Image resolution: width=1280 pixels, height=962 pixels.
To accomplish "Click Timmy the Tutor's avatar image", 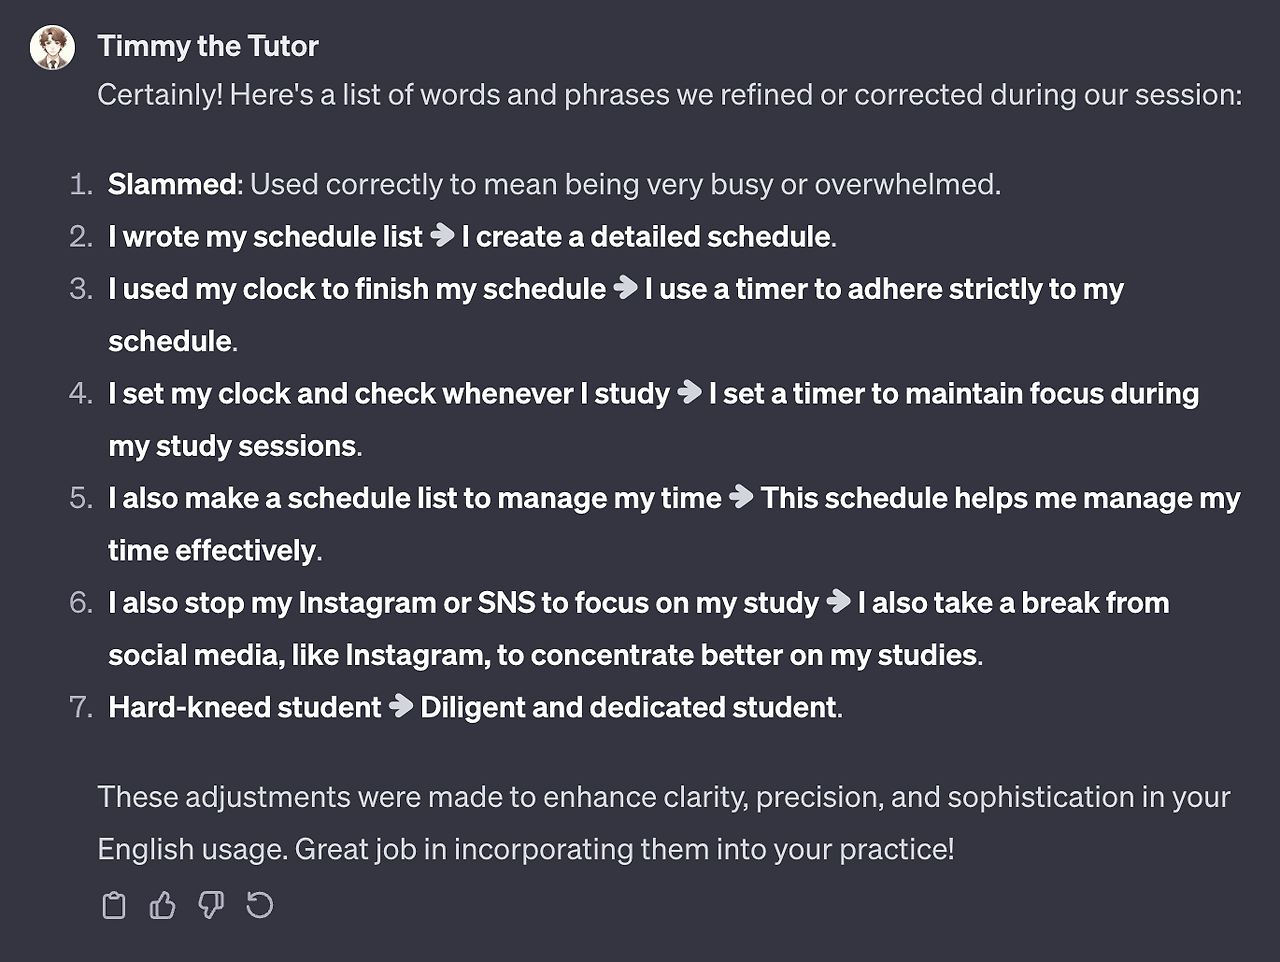I will (x=52, y=47).
